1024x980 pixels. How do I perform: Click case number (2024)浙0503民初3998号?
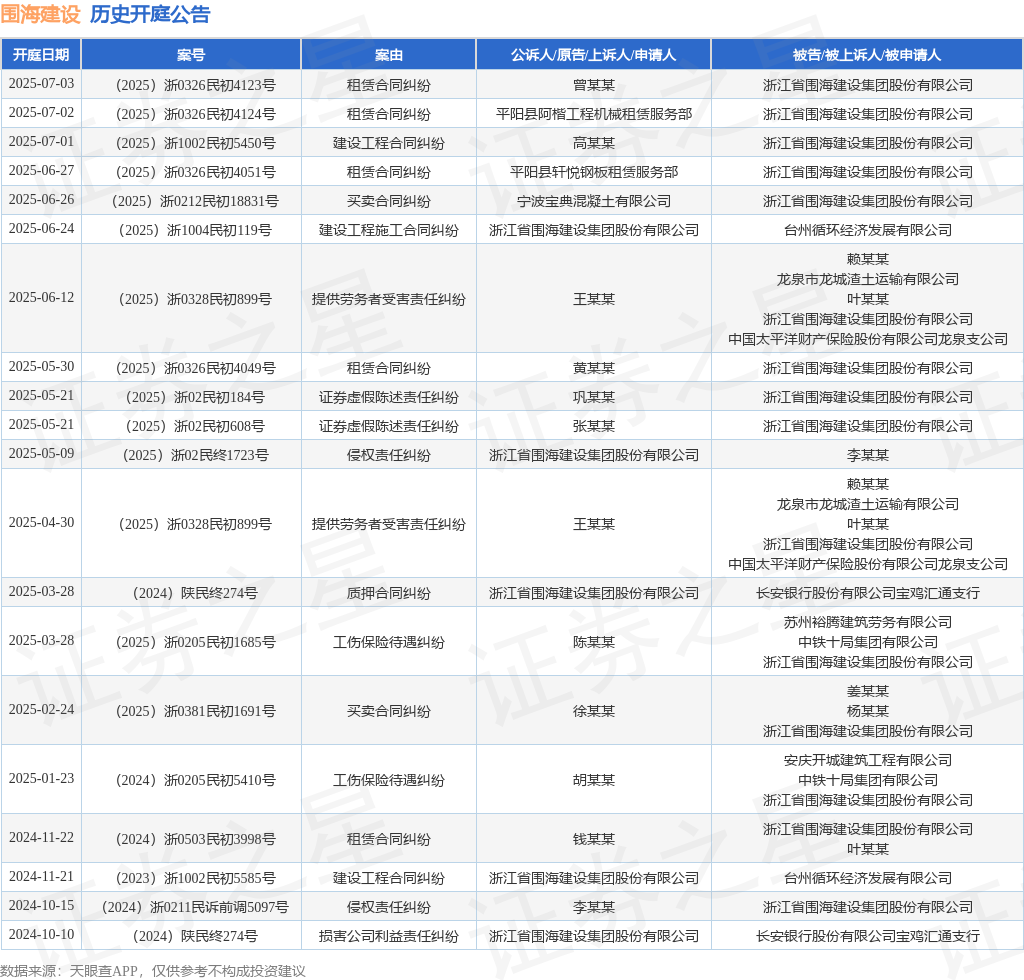195,839
